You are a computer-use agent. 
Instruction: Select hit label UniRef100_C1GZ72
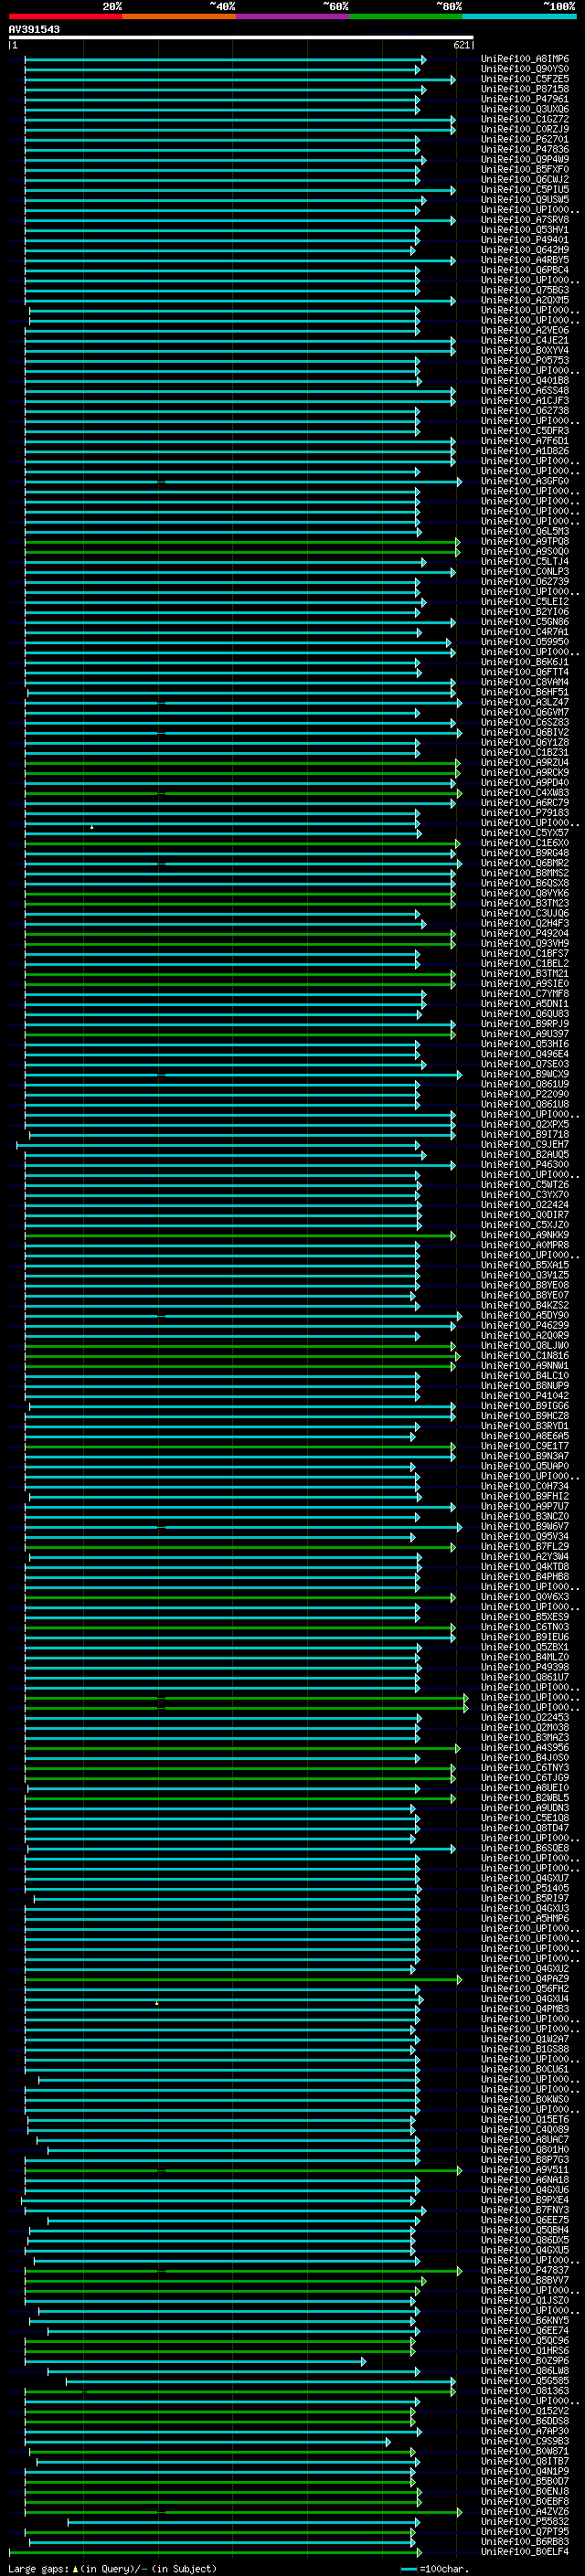pyautogui.click(x=525, y=120)
